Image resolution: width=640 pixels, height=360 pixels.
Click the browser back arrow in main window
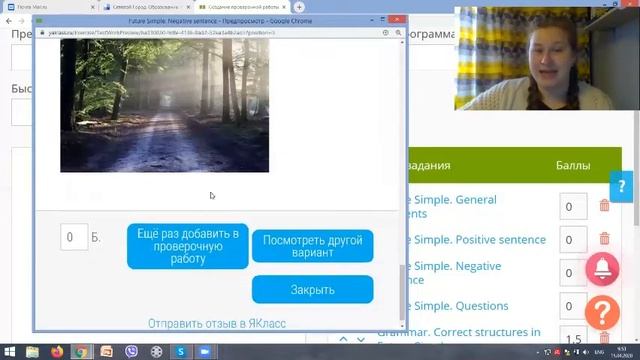point(9,21)
